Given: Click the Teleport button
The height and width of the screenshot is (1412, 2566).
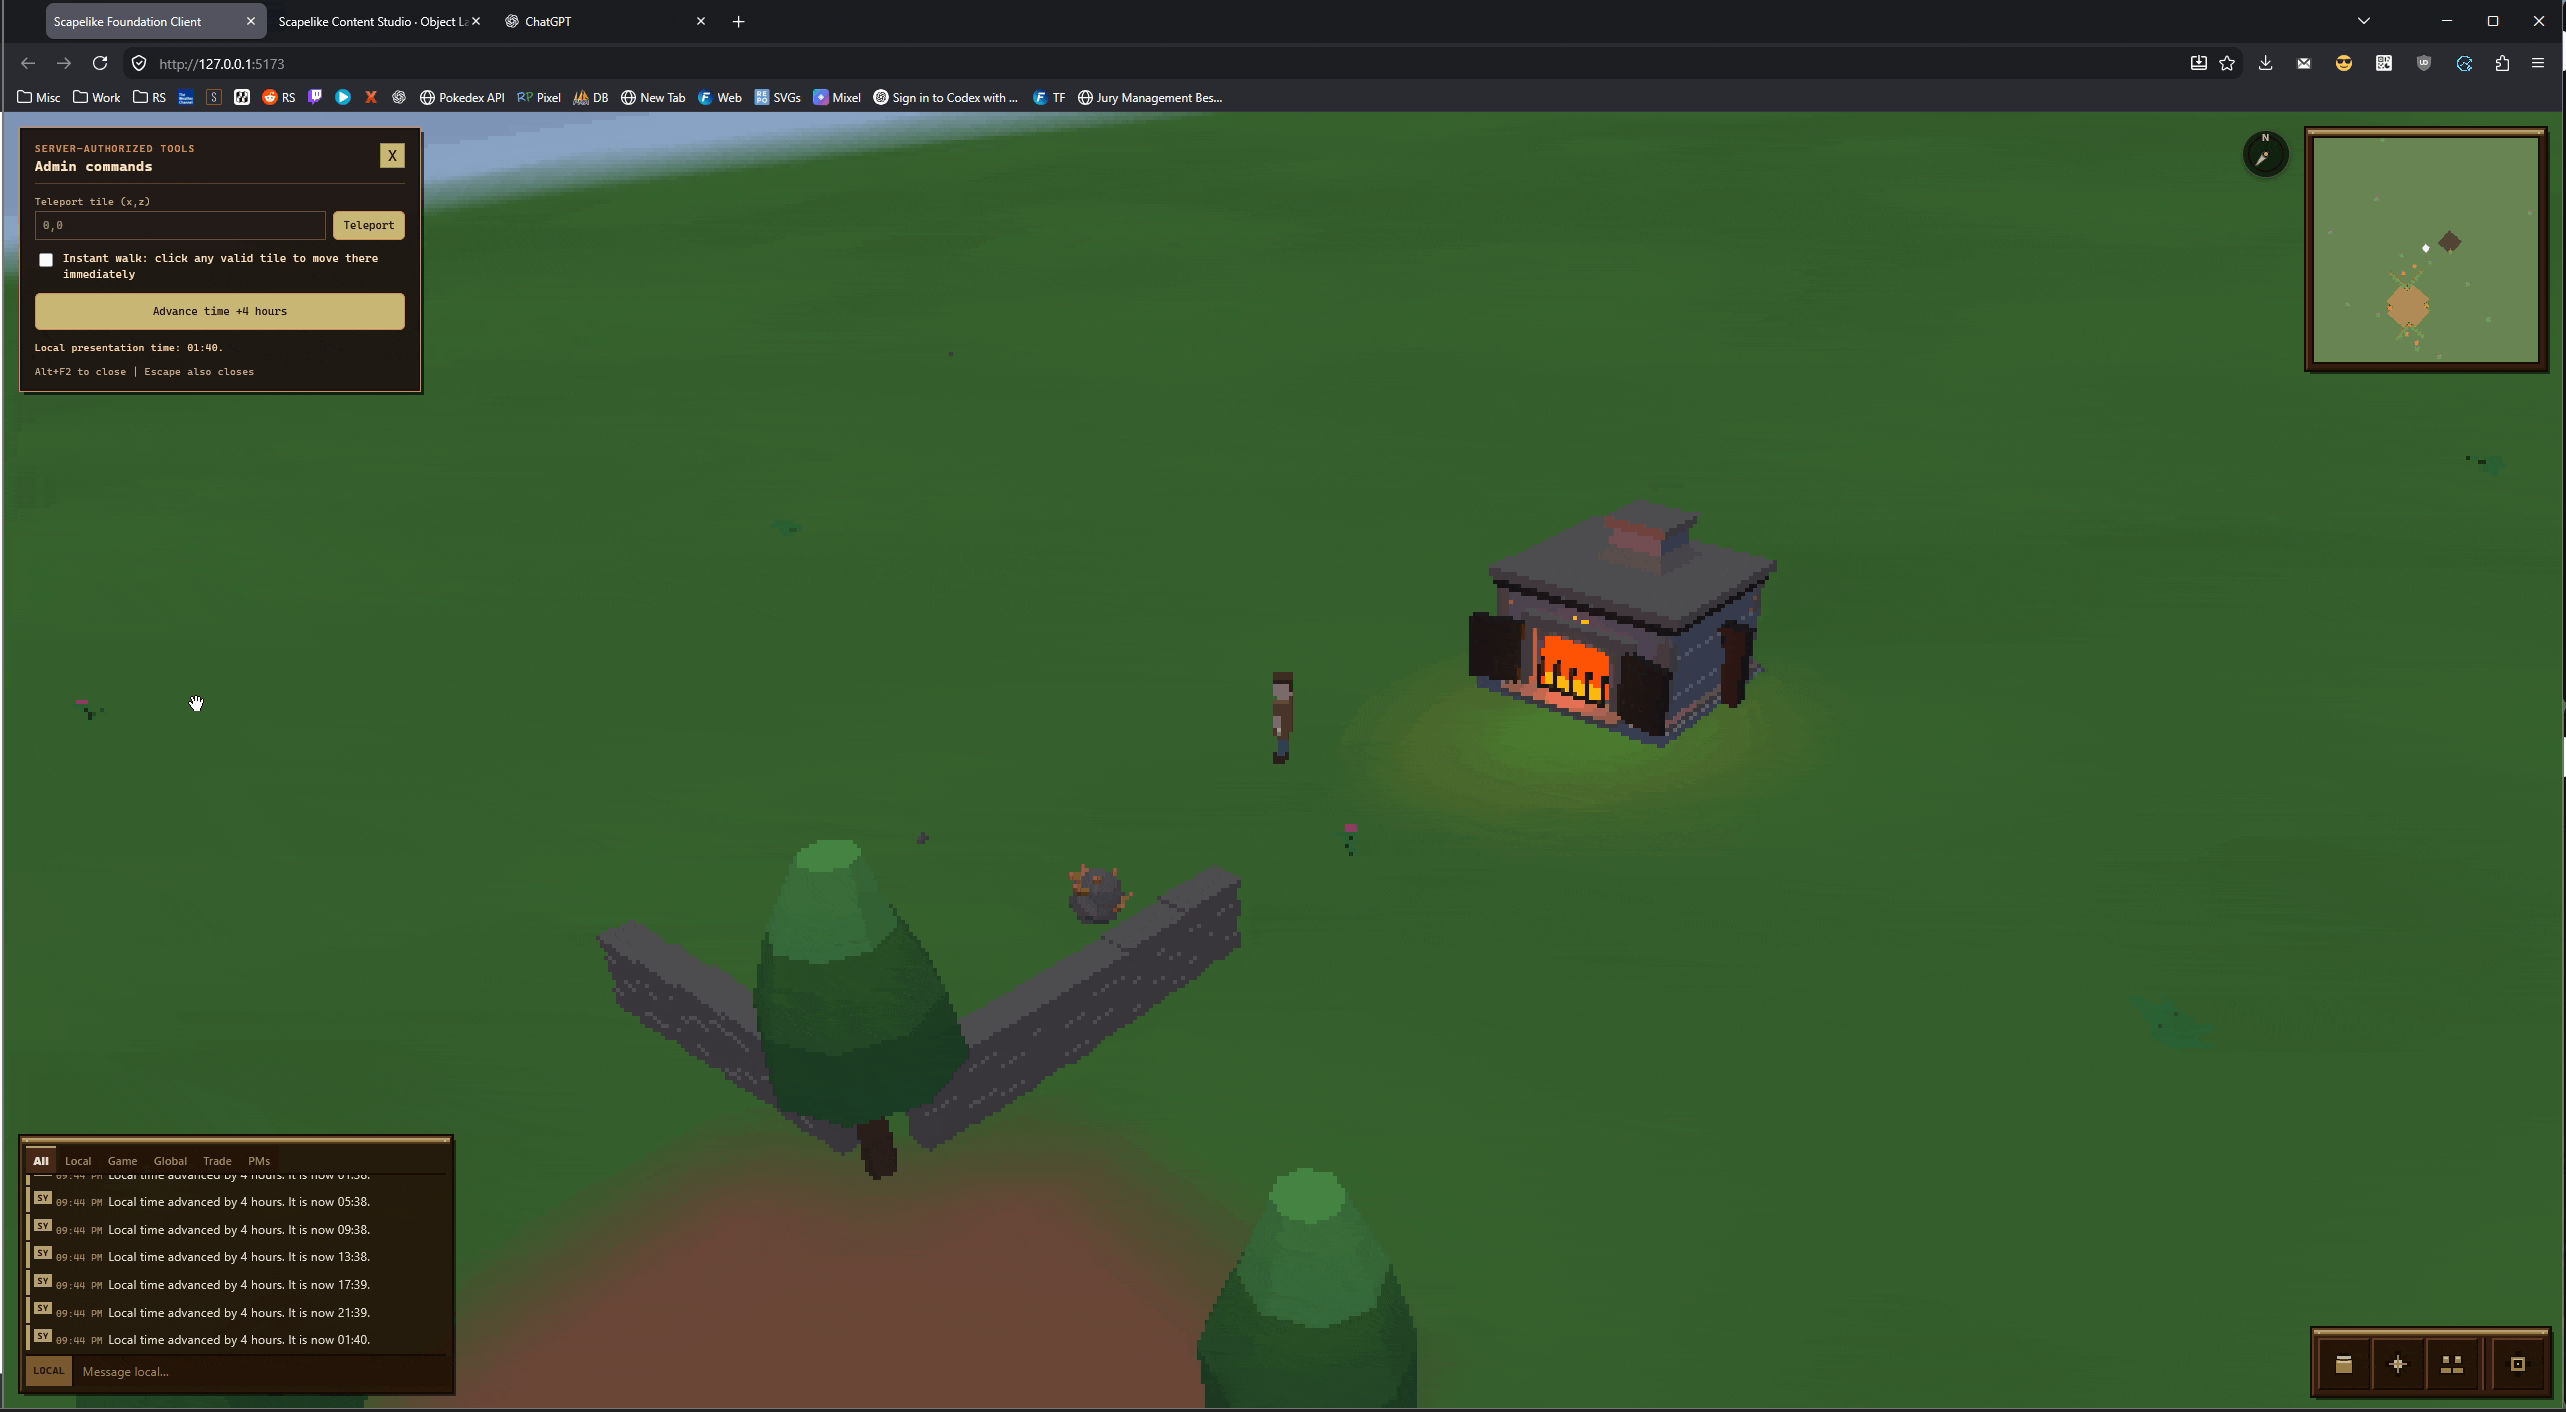Looking at the screenshot, I should coord(369,225).
